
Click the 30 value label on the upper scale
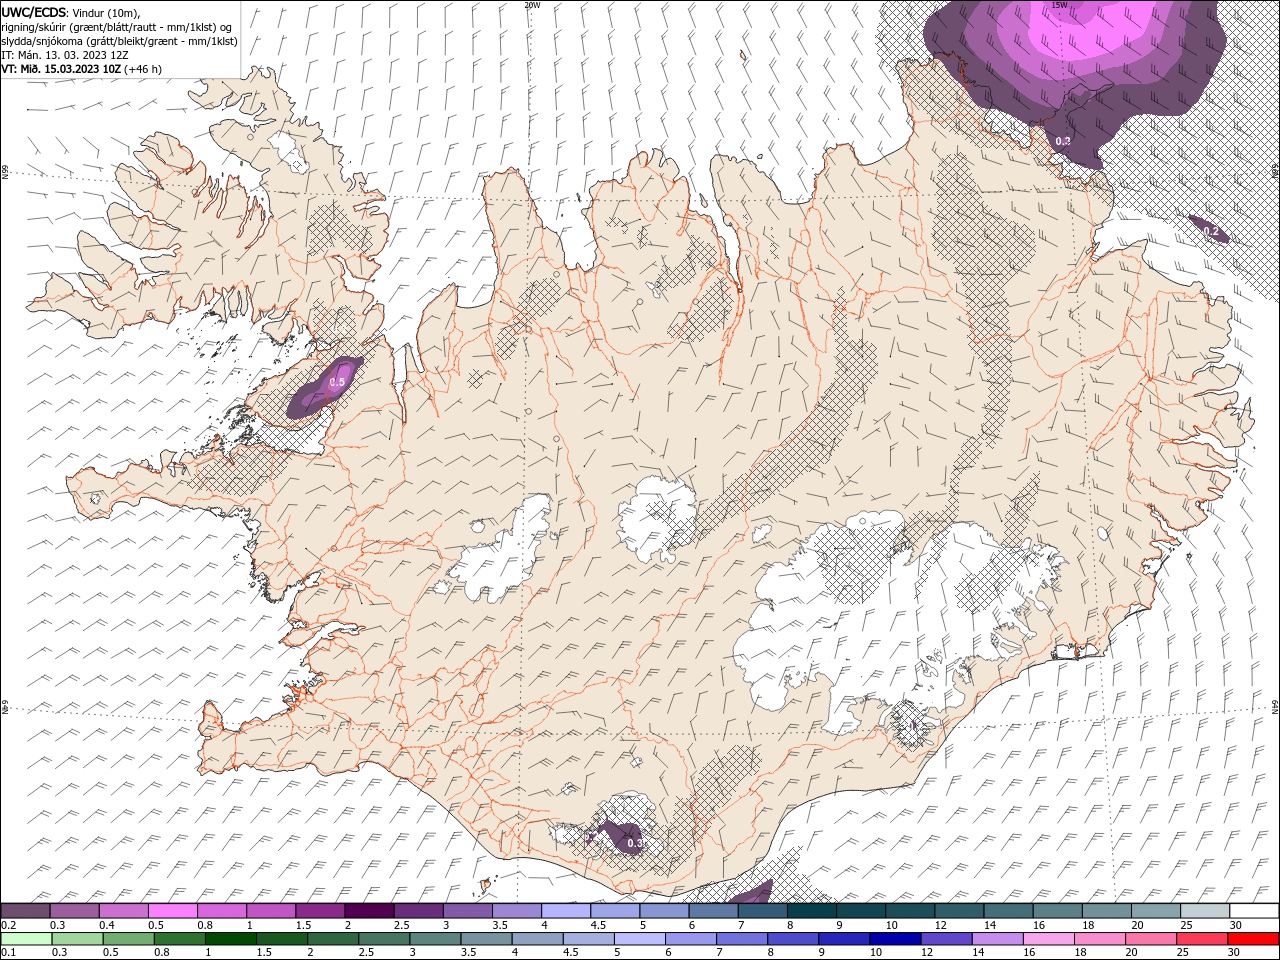1235,925
